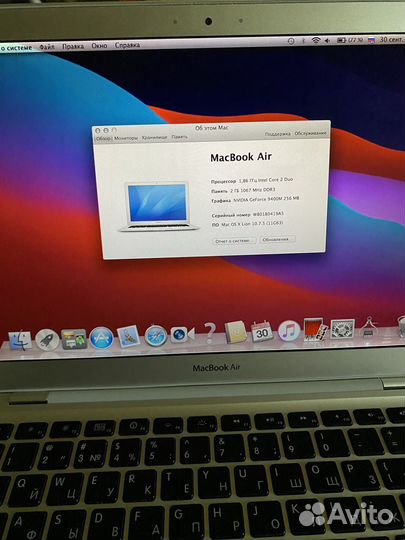
Task: Open the Справка menu
Action: pyautogui.click(x=127, y=45)
